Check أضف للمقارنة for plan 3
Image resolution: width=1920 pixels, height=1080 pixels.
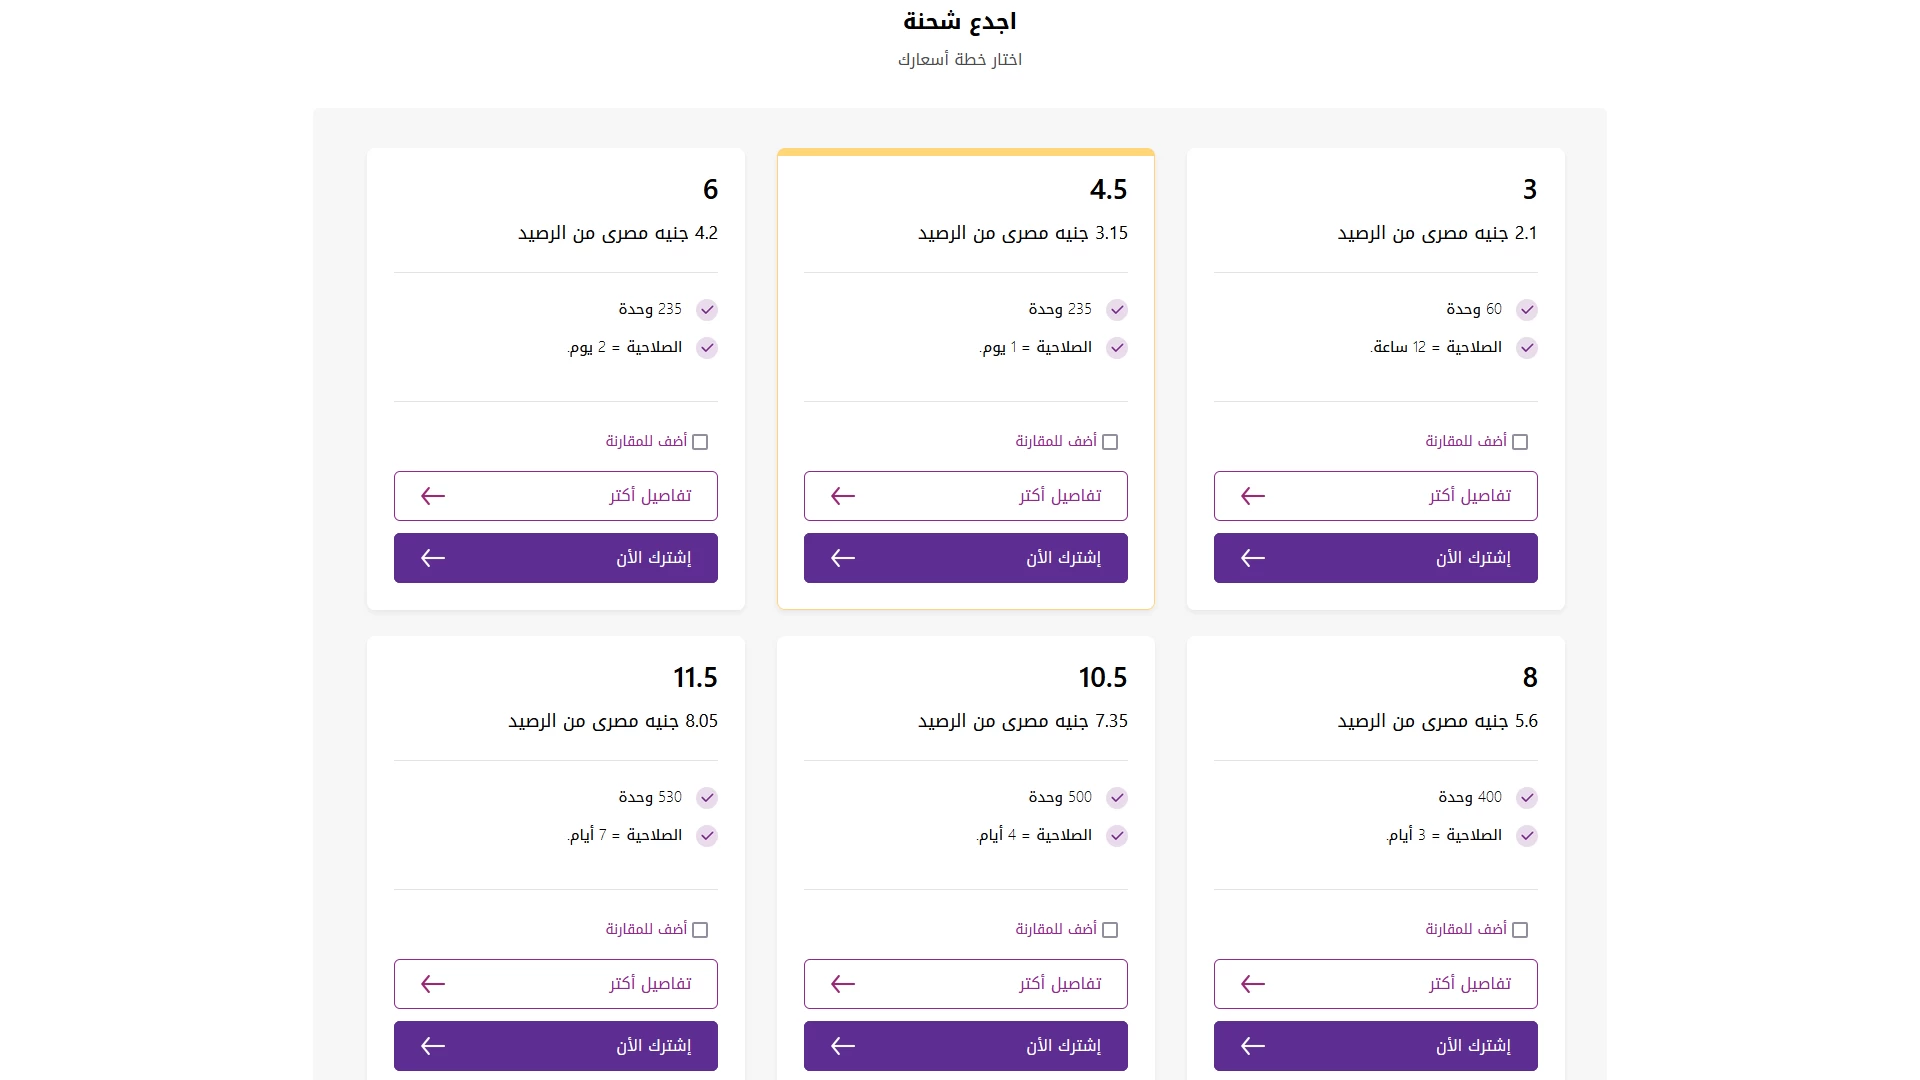pos(1520,442)
